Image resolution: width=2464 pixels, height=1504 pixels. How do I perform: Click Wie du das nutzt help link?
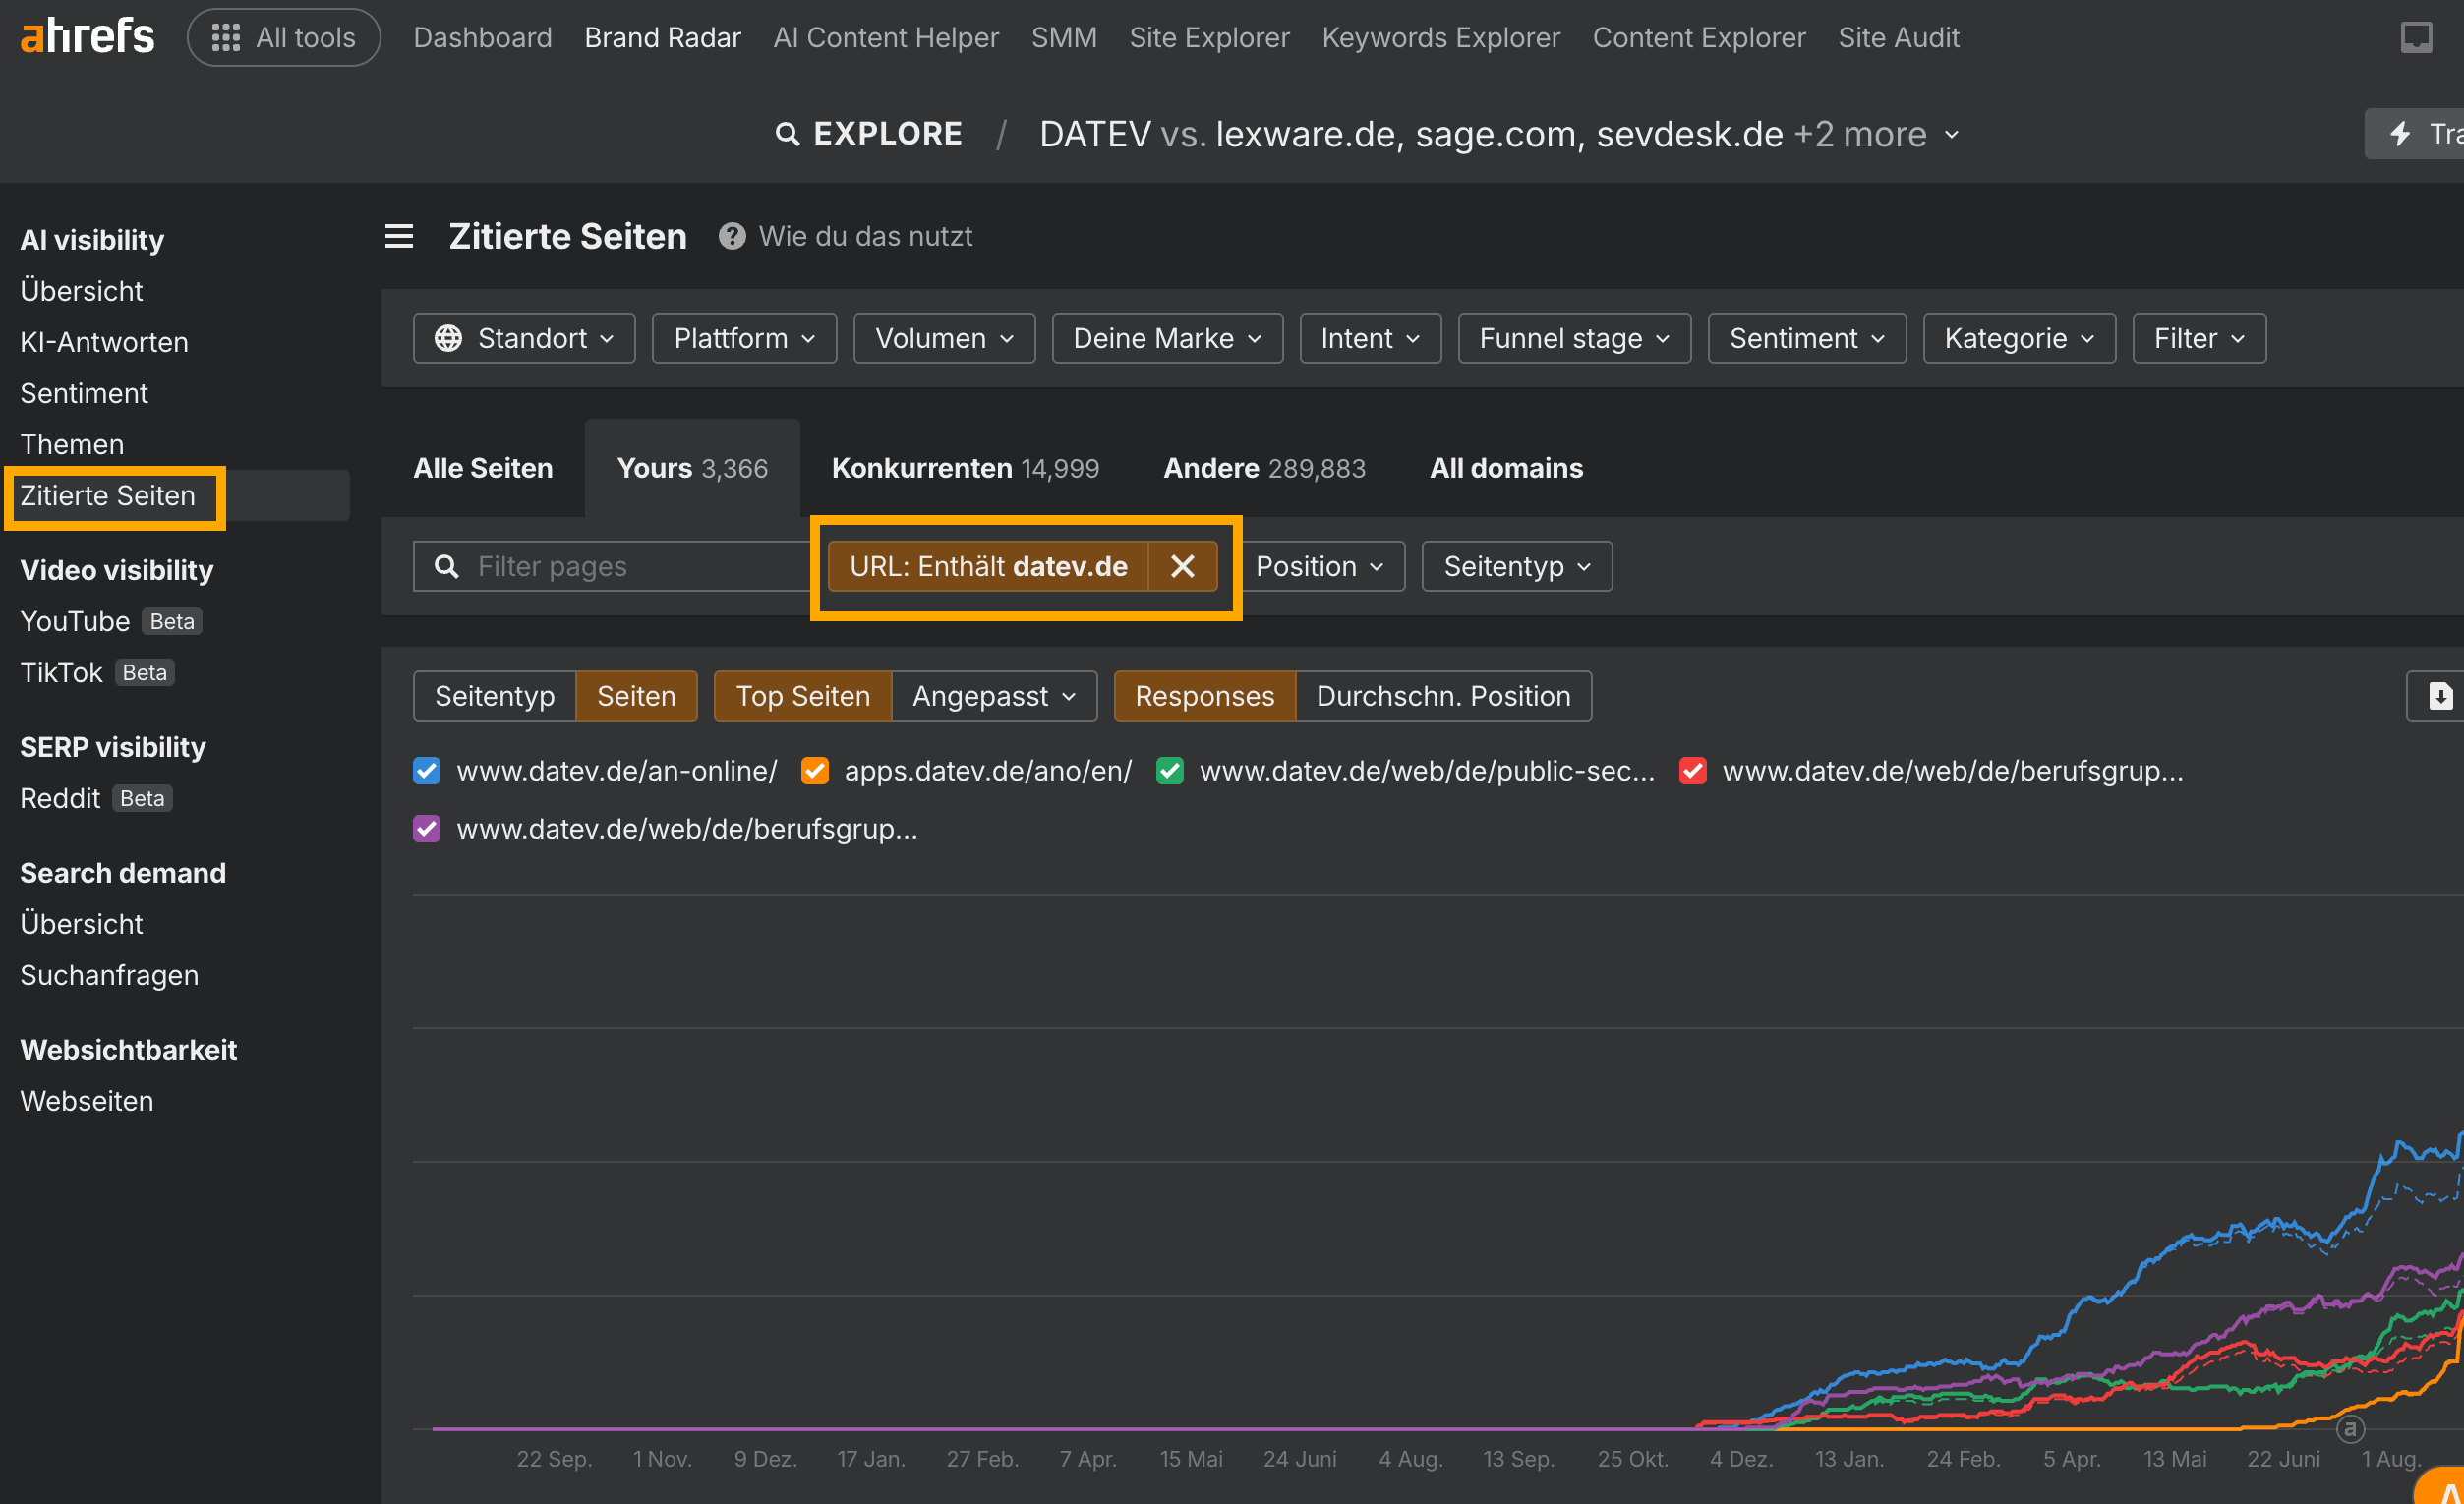pyautogui.click(x=865, y=237)
